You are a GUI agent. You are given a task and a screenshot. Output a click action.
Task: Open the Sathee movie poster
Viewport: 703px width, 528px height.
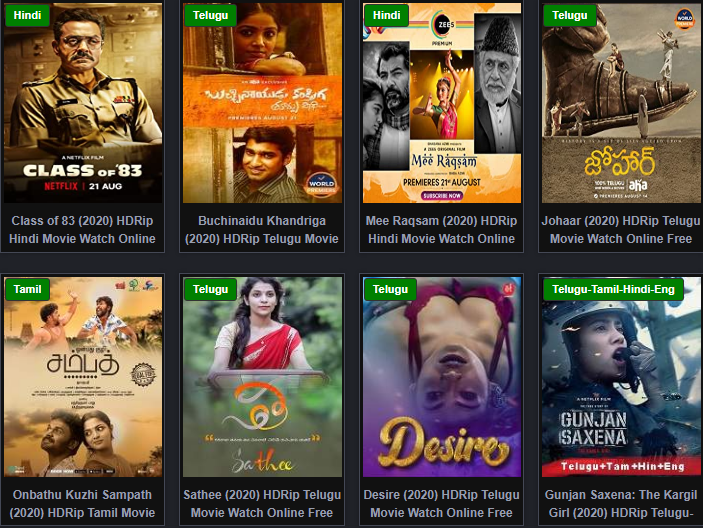coord(262,377)
